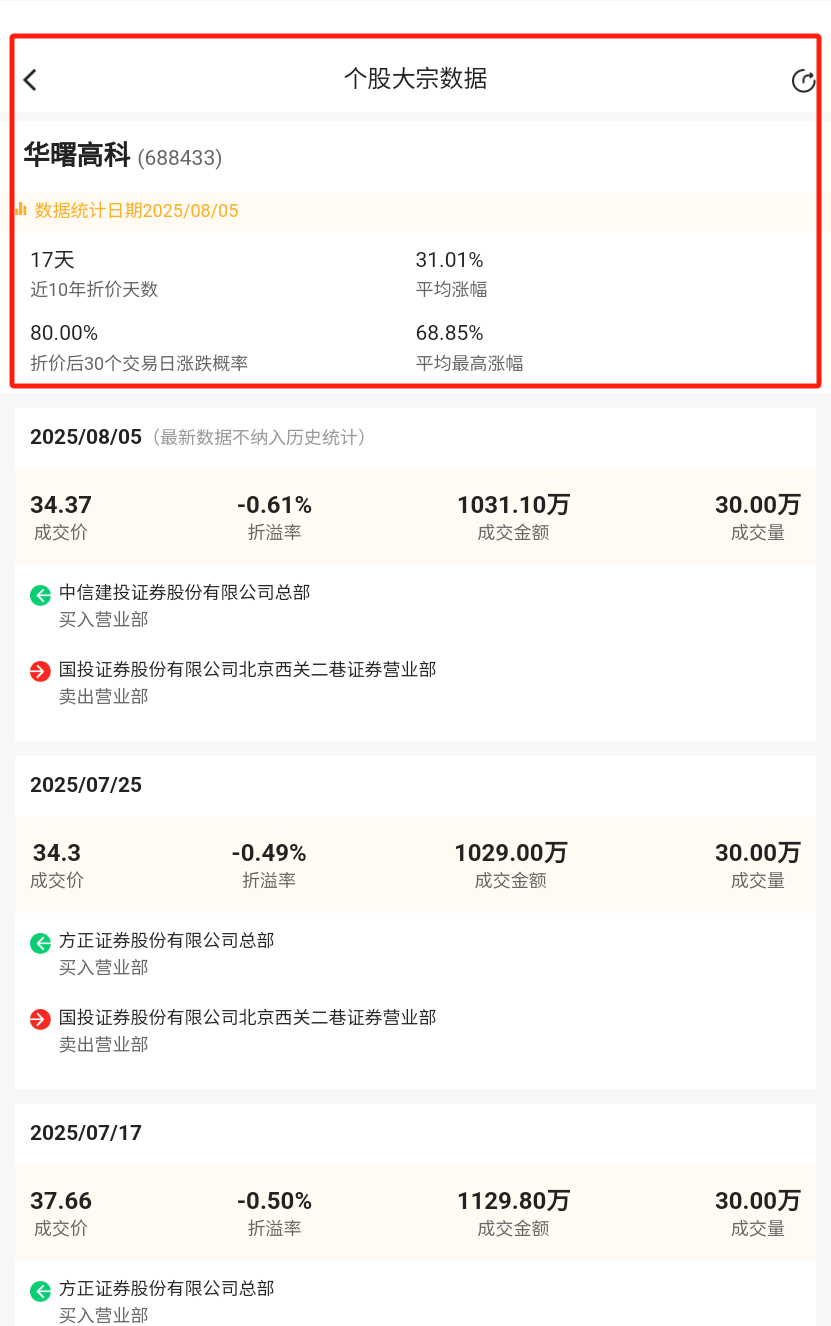This screenshot has height=1326, width=831.
Task: Tap the refresh icon at top right
Action: coord(803,81)
